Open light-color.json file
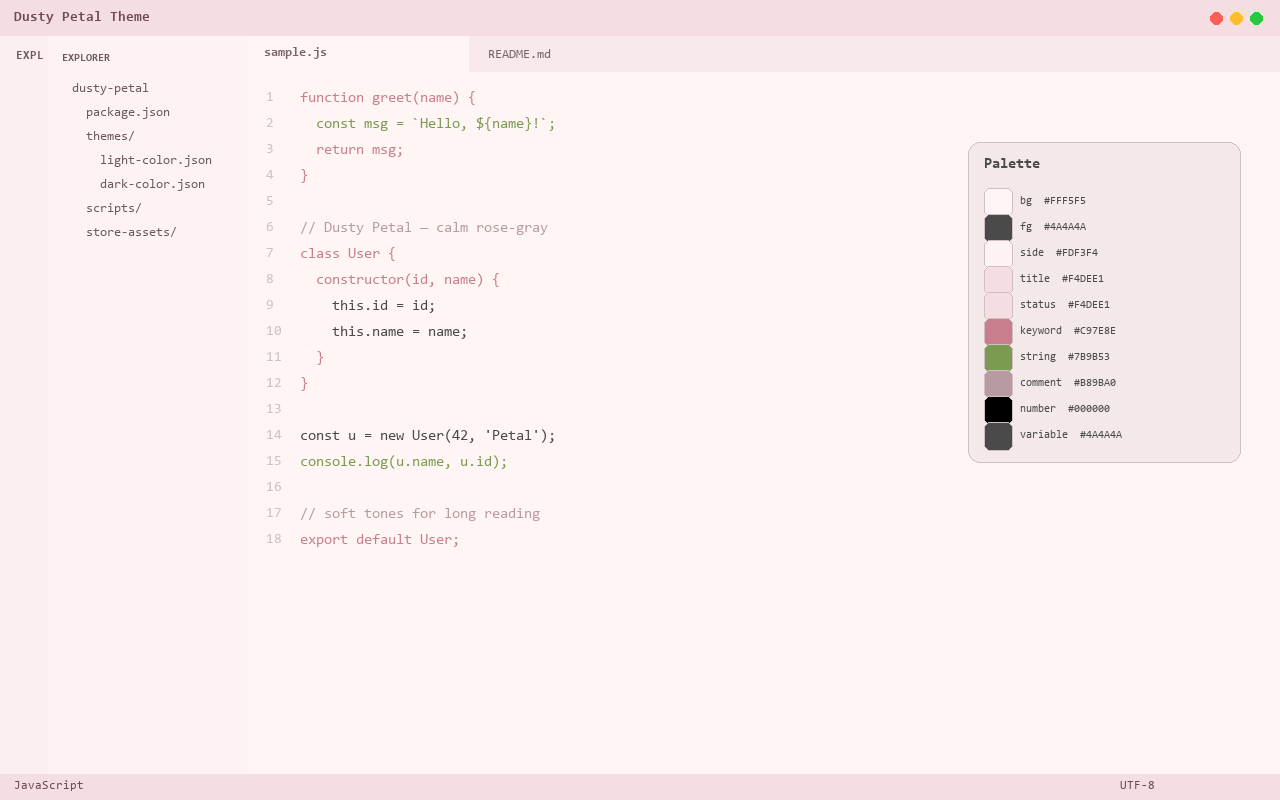Viewport: 1280px width, 800px height. [x=156, y=160]
